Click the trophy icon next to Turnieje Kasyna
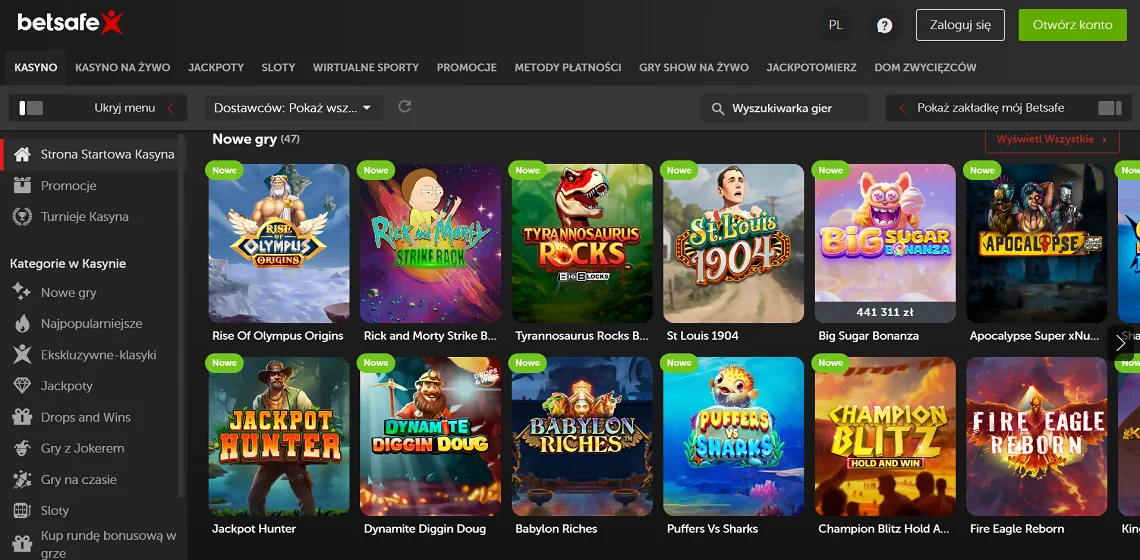Viewport: 1140px width, 560px height. pos(22,217)
